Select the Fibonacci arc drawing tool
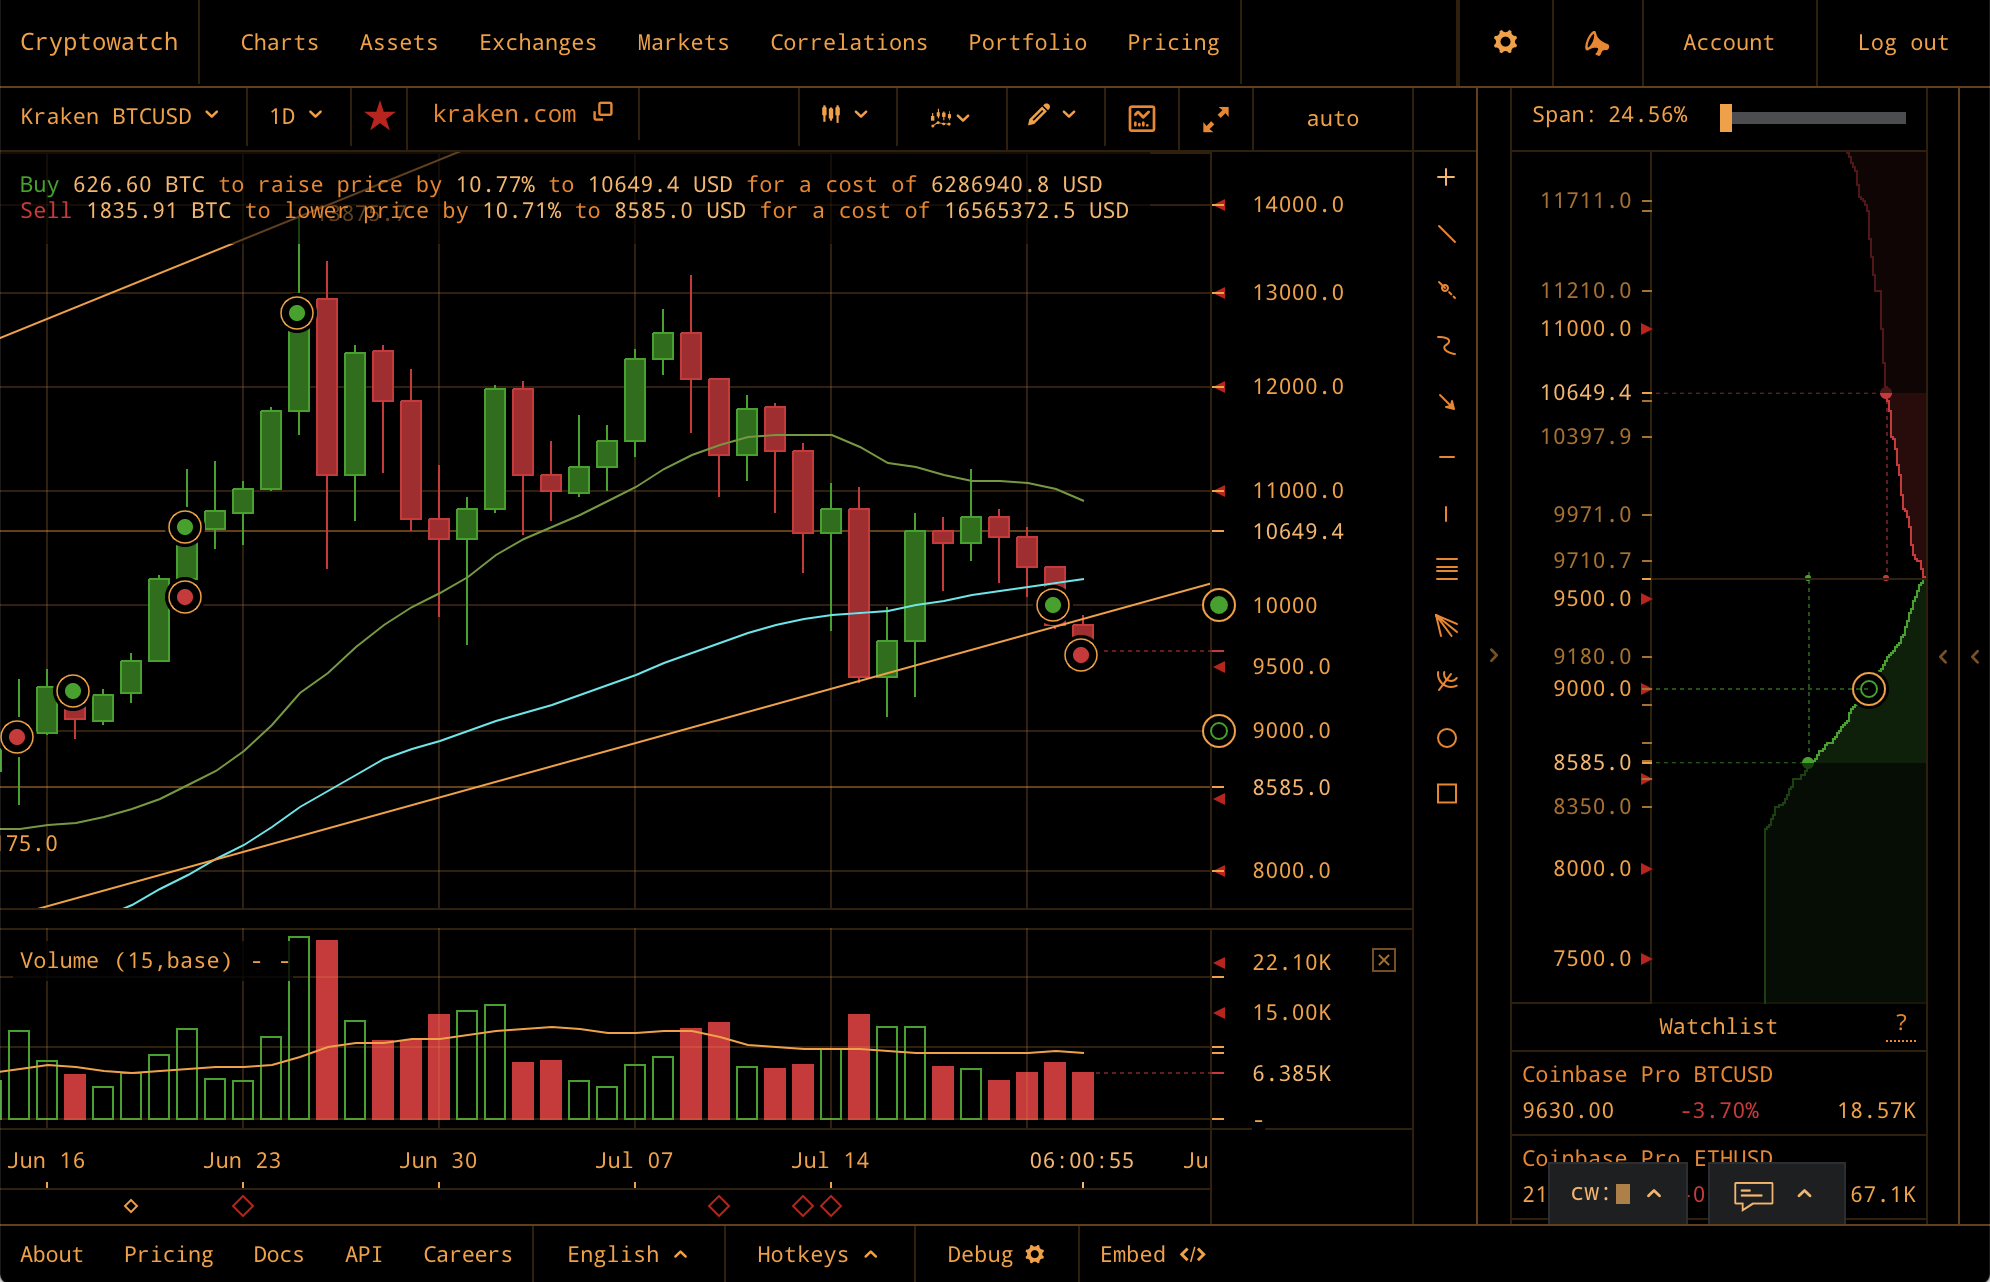The width and height of the screenshot is (1990, 1282). 1446,682
